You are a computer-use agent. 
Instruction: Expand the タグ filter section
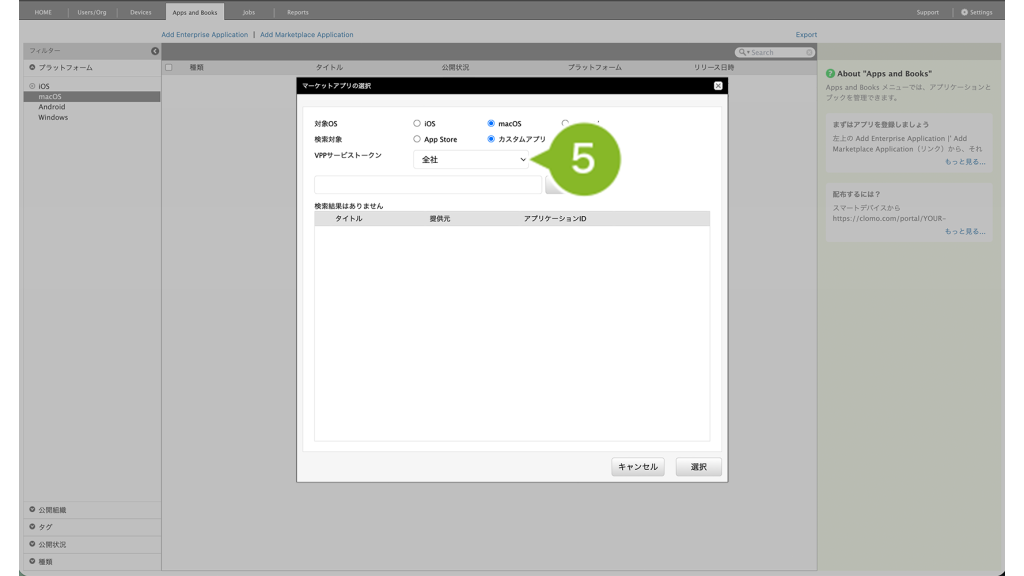(32, 526)
